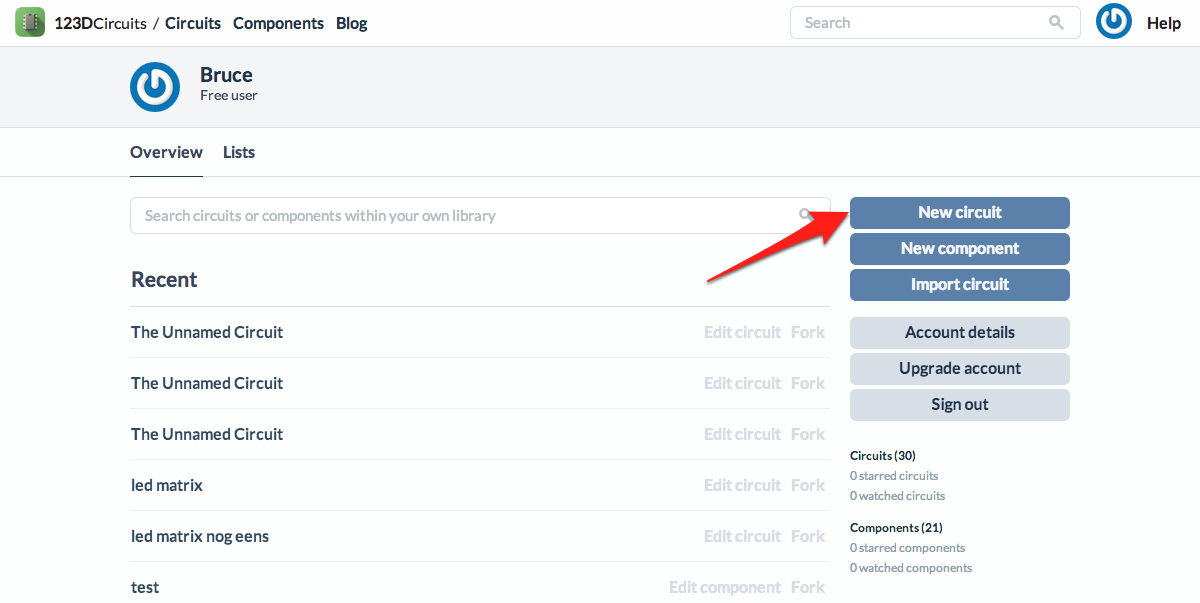Click Bruce's large profile avatar

pos(155,87)
